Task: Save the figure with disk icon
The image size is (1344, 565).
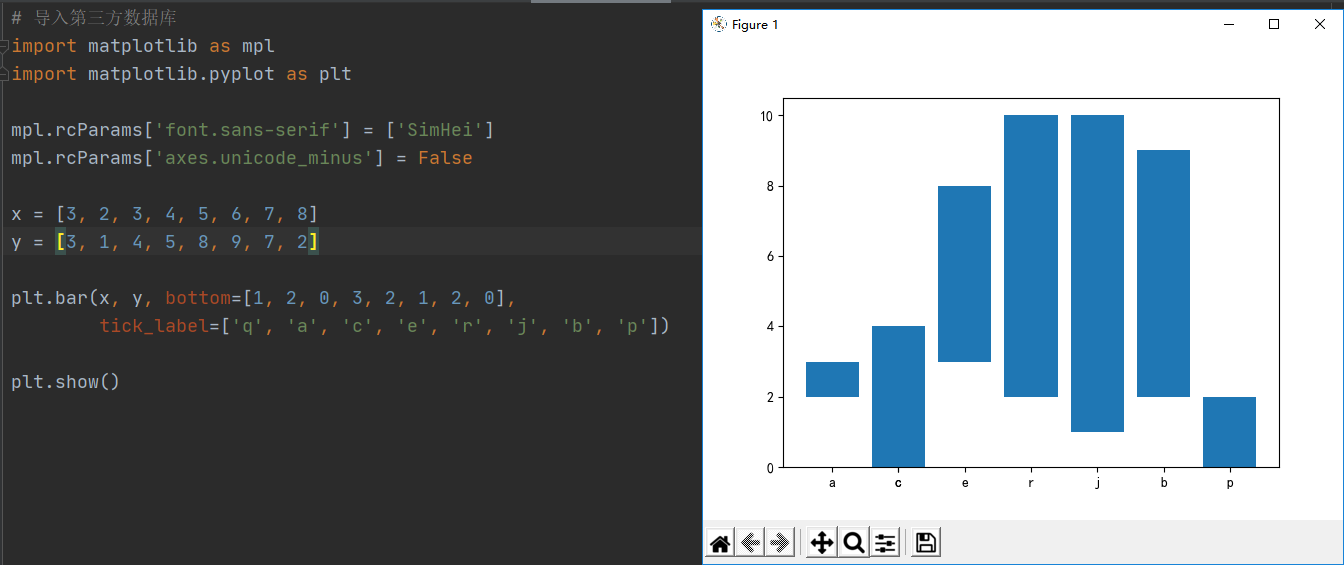Action: click(x=926, y=543)
